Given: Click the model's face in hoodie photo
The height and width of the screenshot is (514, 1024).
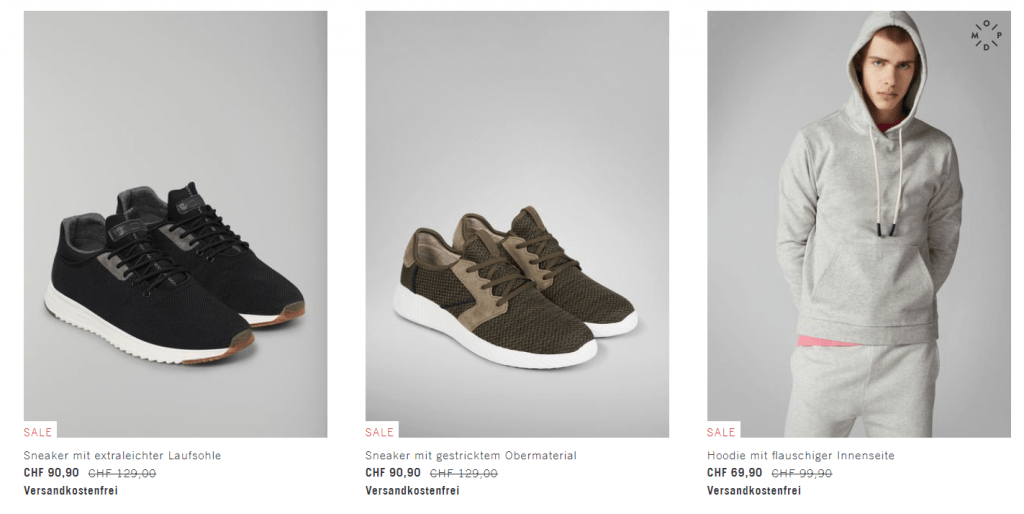Looking at the screenshot, I should (x=889, y=75).
